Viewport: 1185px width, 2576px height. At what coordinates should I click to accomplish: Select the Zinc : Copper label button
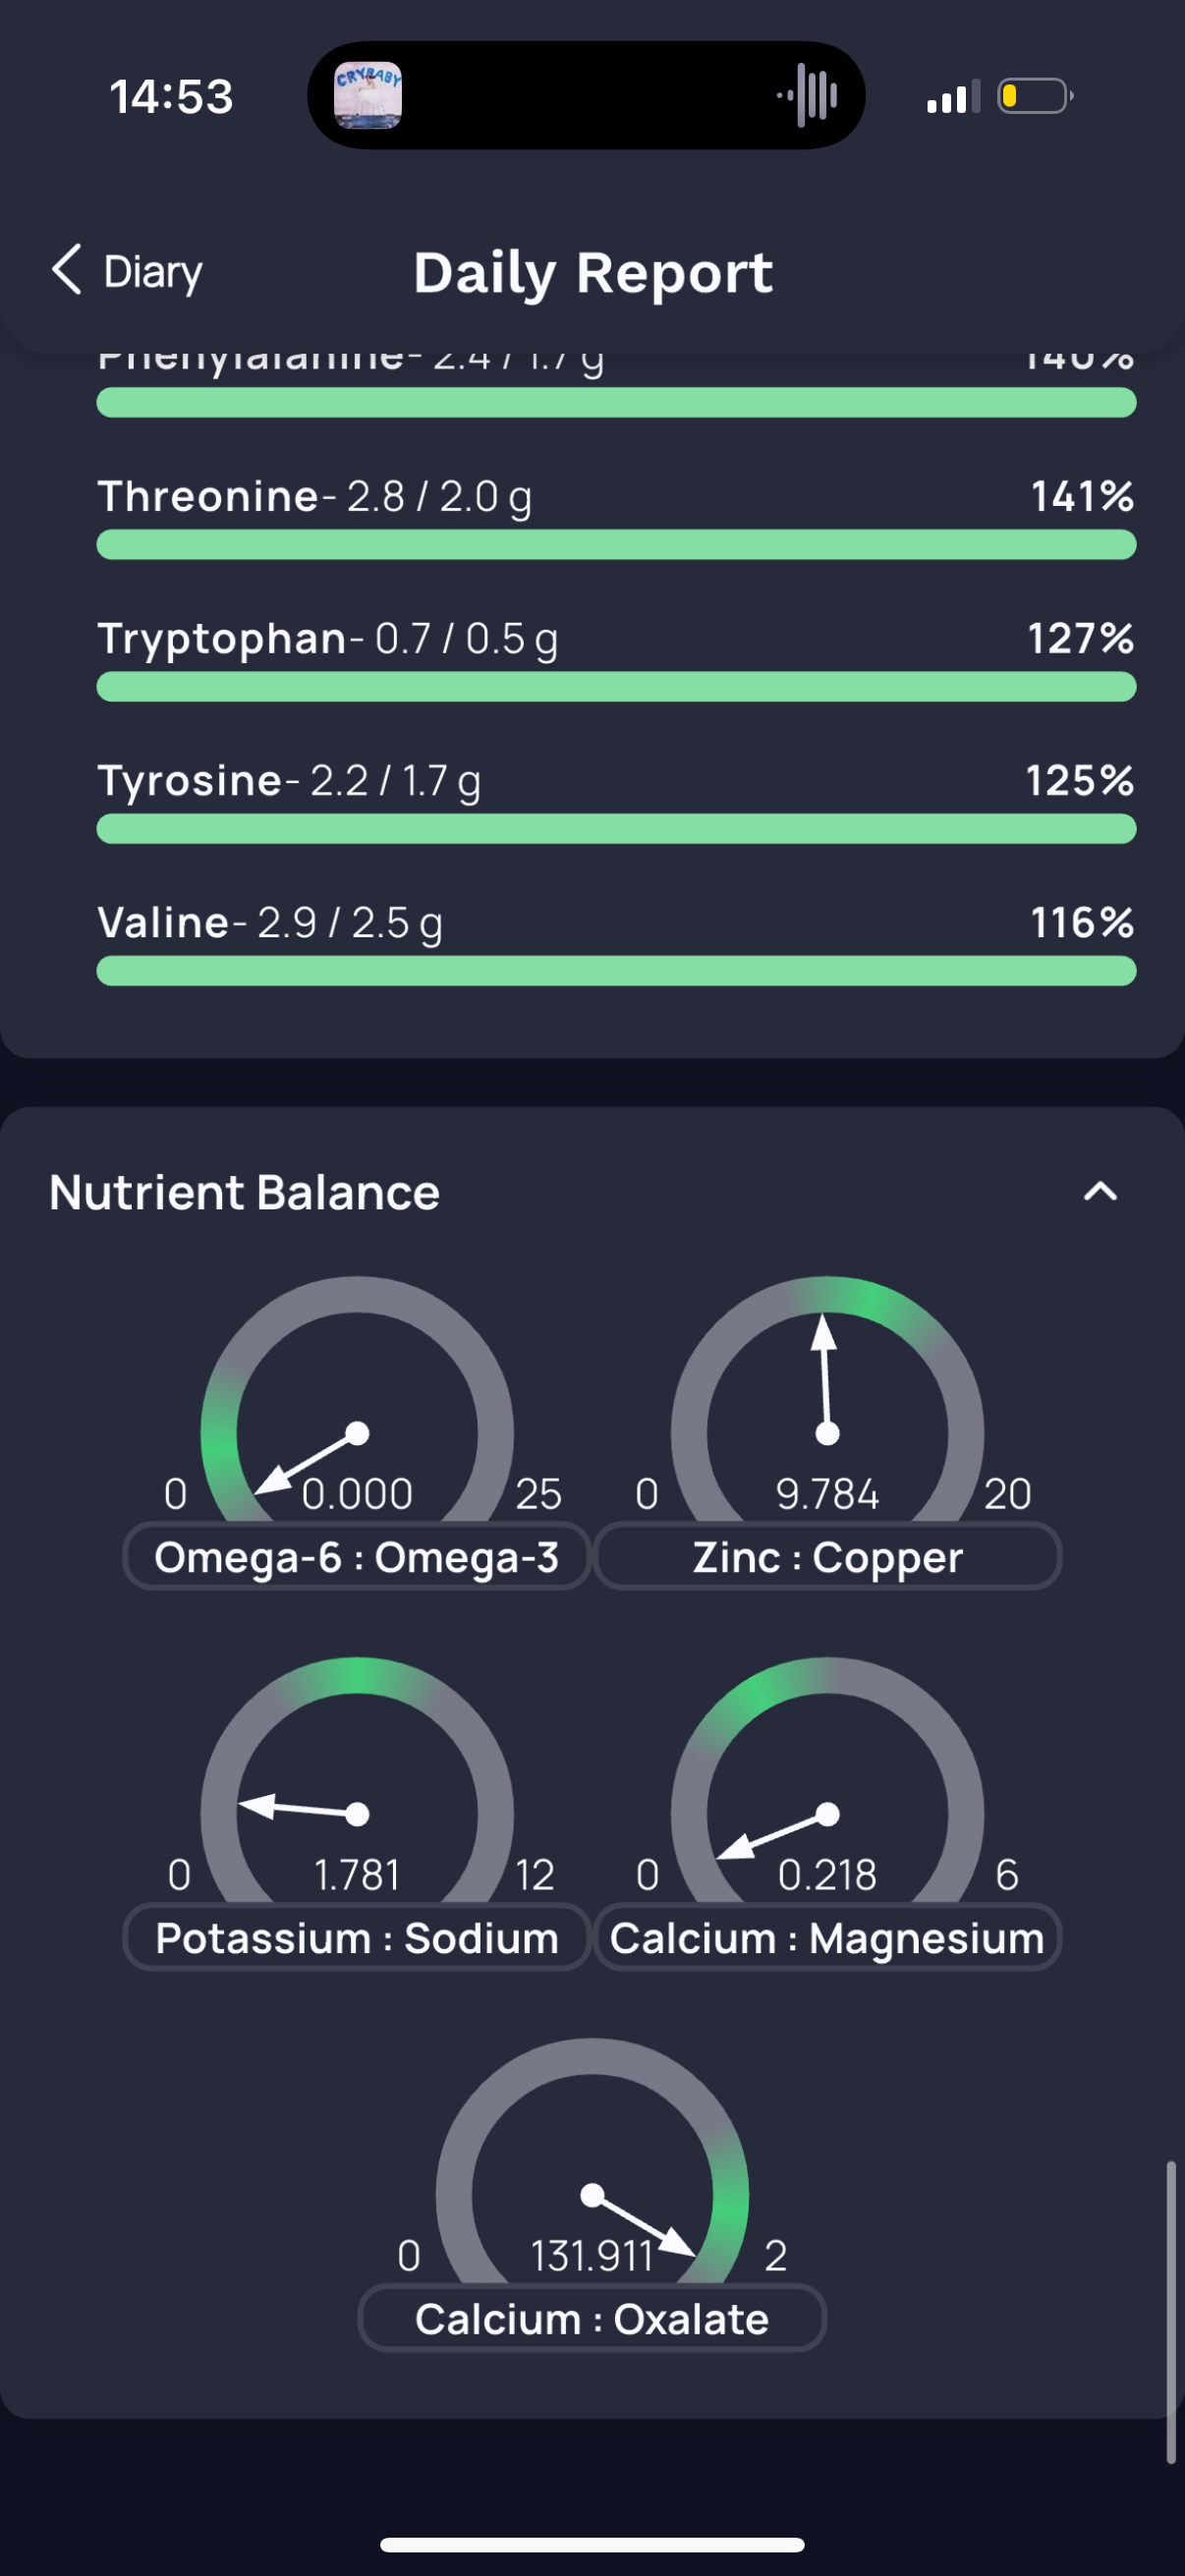[827, 1557]
